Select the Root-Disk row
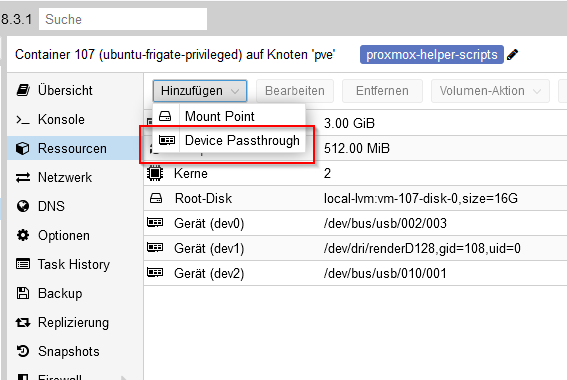Screen dimensions: 567x380 [355, 198]
